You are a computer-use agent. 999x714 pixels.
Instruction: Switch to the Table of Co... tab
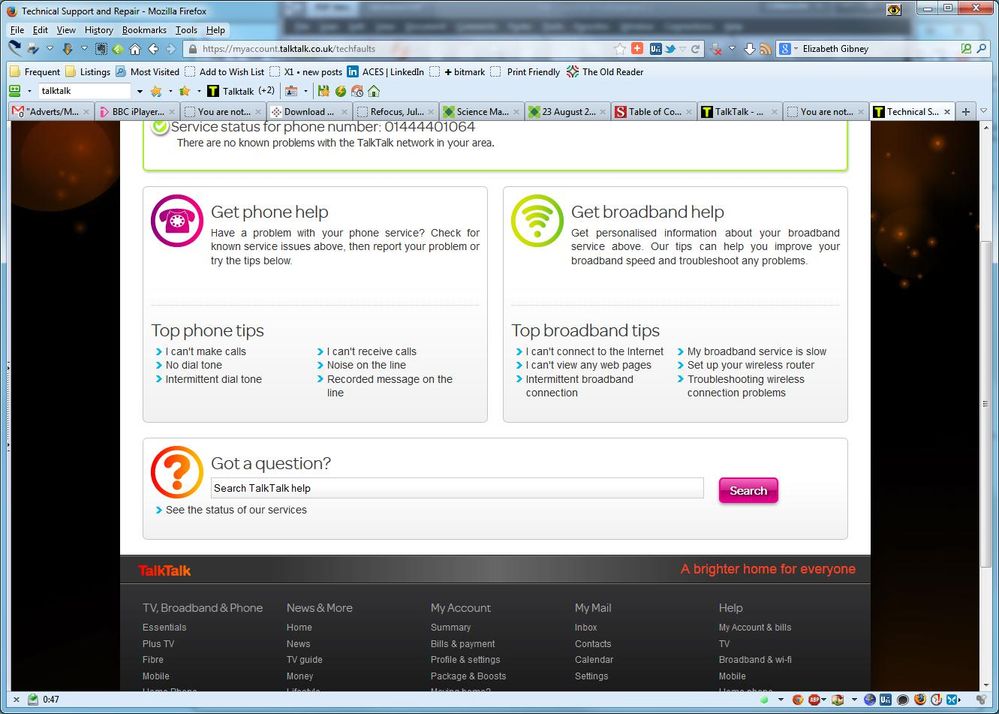tap(654, 111)
